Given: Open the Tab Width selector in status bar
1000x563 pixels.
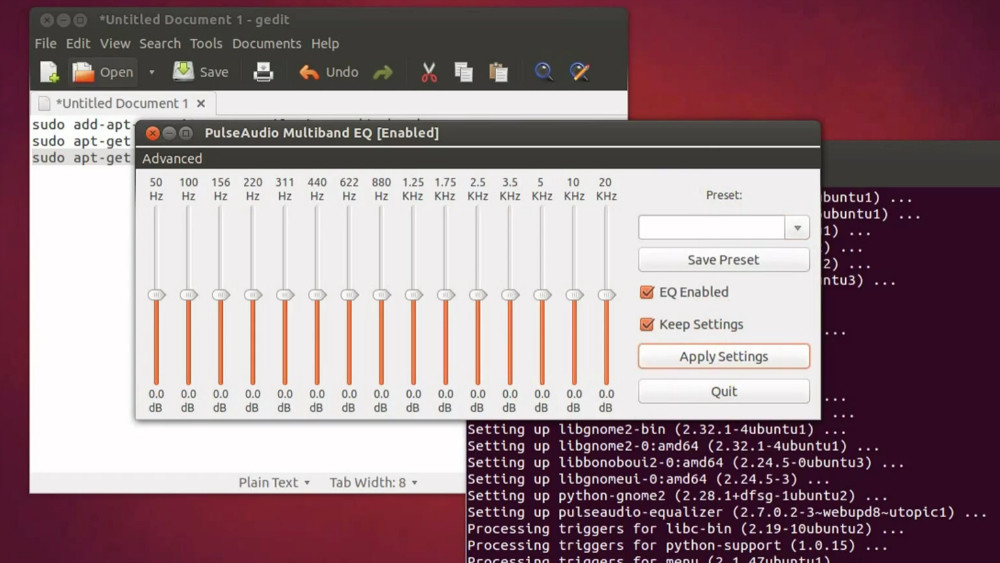Looking at the screenshot, I should pyautogui.click(x=373, y=482).
